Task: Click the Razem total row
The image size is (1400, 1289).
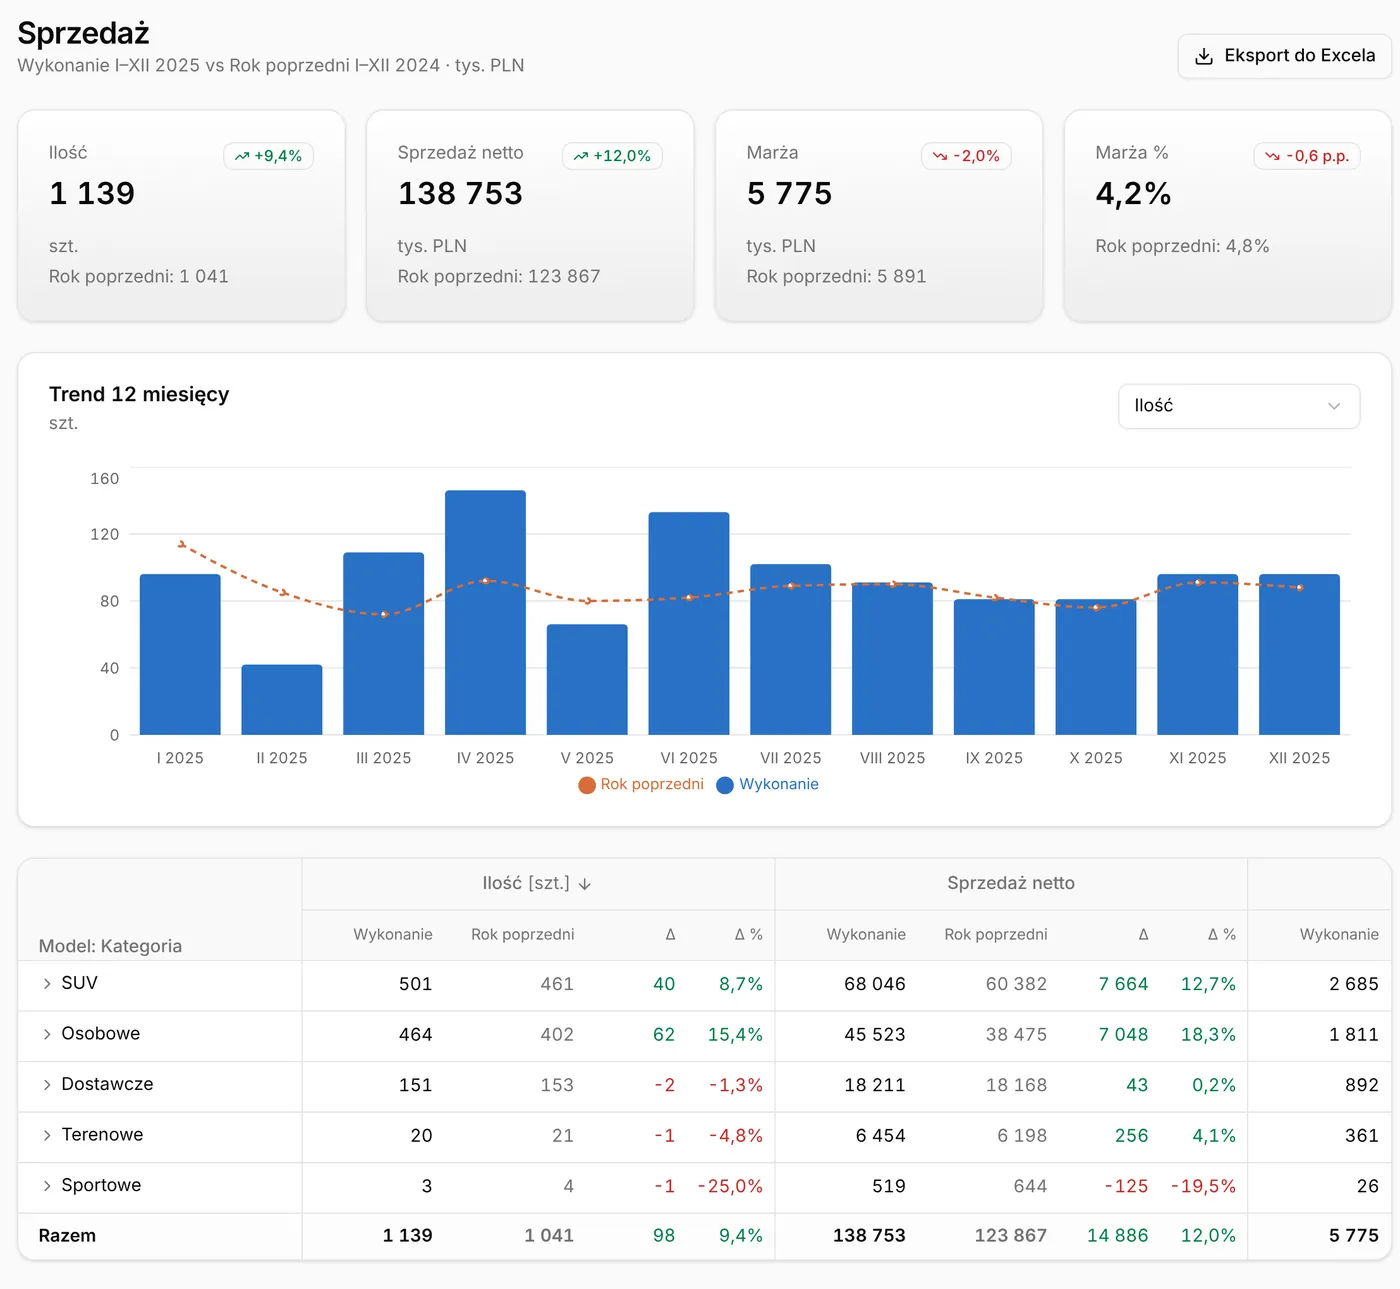Action: click(704, 1236)
